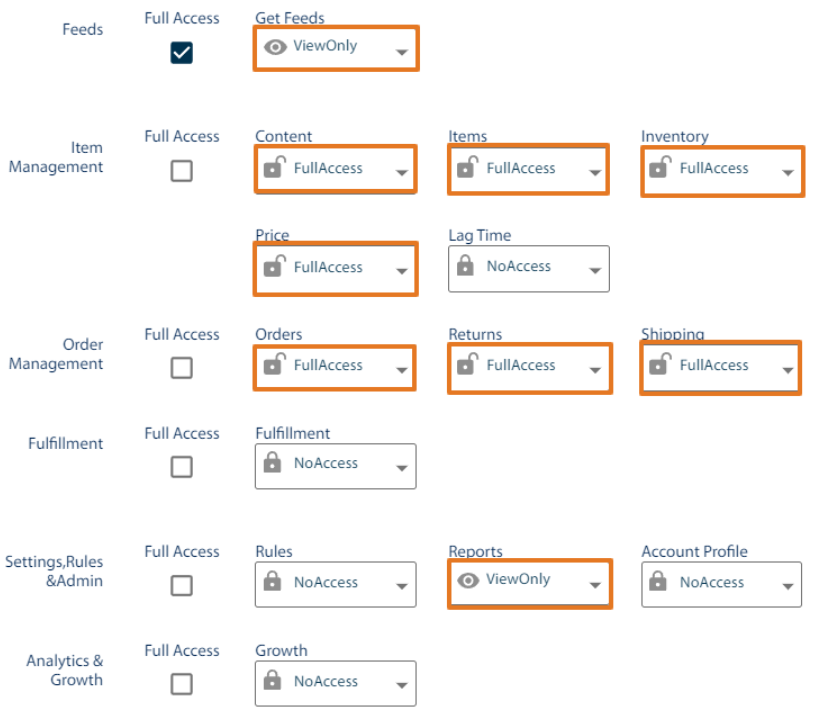Viewport: 817px width, 716px height.
Task: Click the locked padlock icon for Rules
Action: 274,584
